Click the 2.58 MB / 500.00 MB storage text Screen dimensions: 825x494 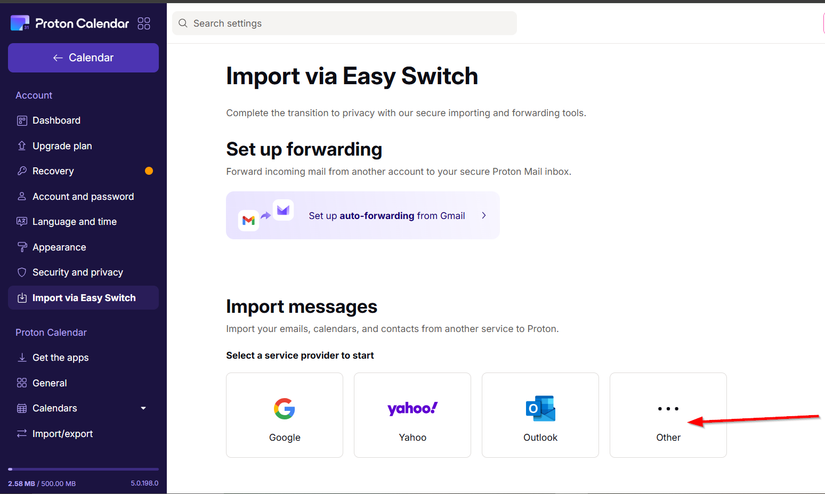42,483
